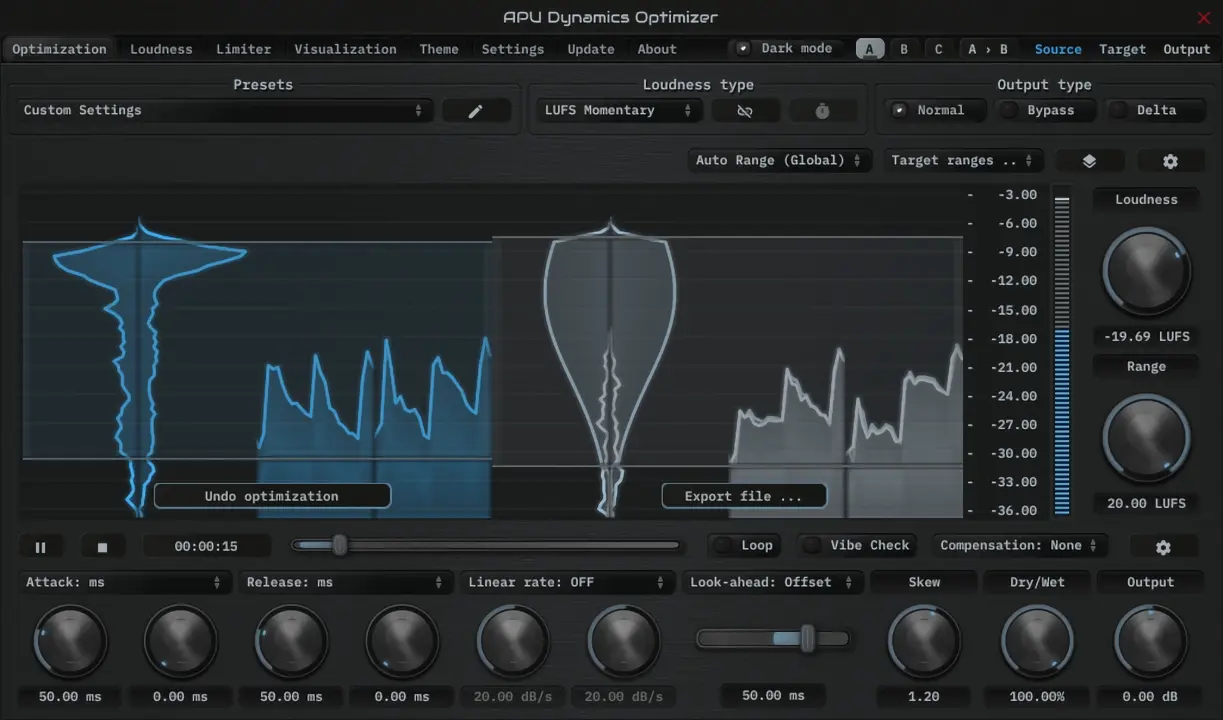
Task: Open the Linear rate: OFF dropdown
Action: (567, 582)
